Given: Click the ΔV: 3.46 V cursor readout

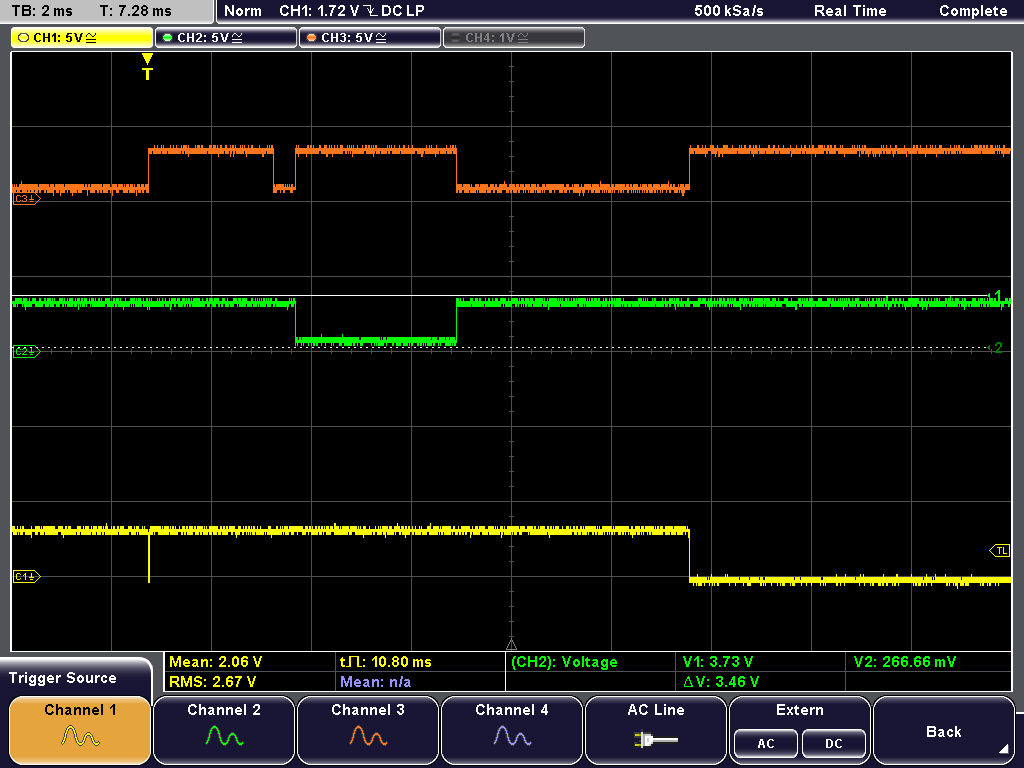Looking at the screenshot, I should click(x=721, y=682).
